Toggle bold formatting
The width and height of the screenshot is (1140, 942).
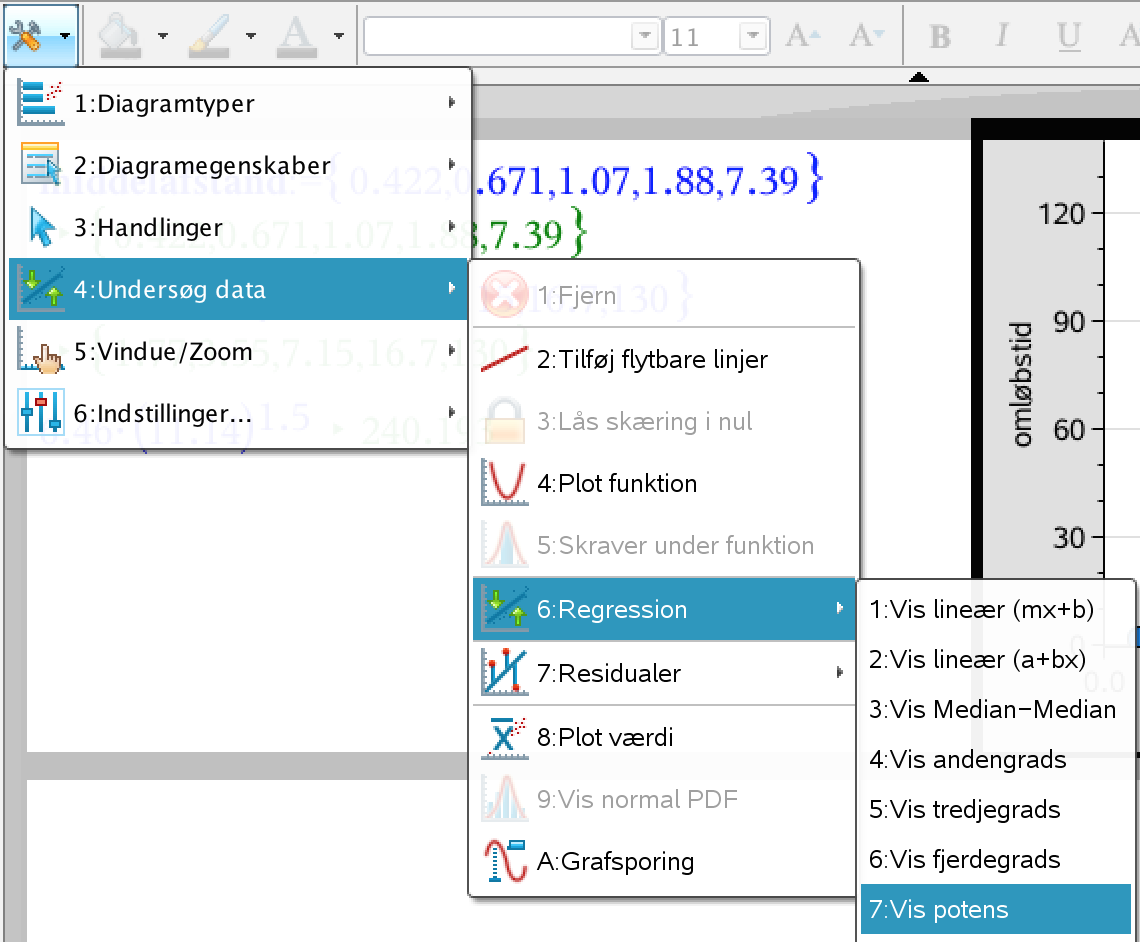pos(939,36)
